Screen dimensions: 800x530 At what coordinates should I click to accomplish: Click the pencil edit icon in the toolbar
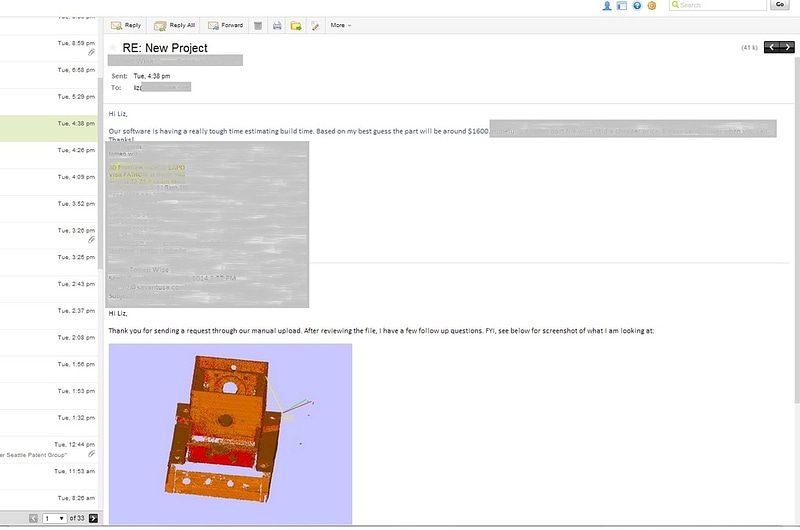point(315,25)
